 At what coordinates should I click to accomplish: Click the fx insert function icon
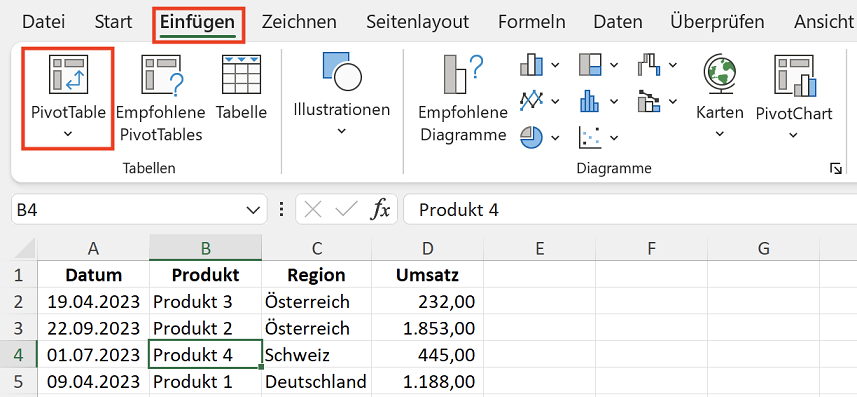380,209
